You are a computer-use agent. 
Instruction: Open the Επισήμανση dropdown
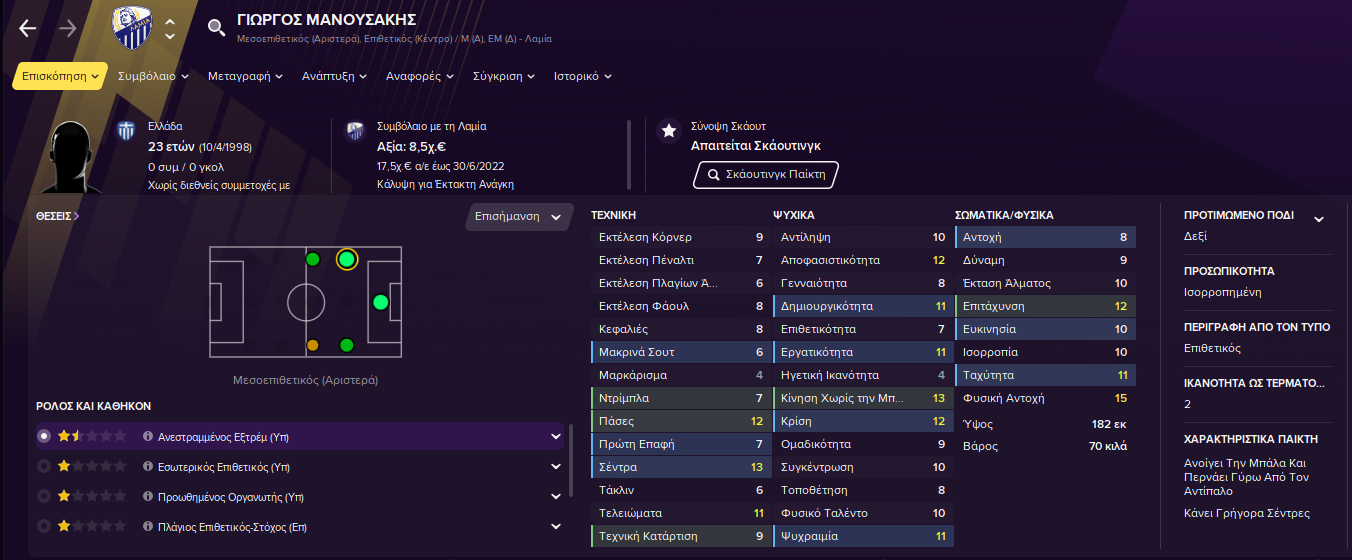(x=519, y=217)
